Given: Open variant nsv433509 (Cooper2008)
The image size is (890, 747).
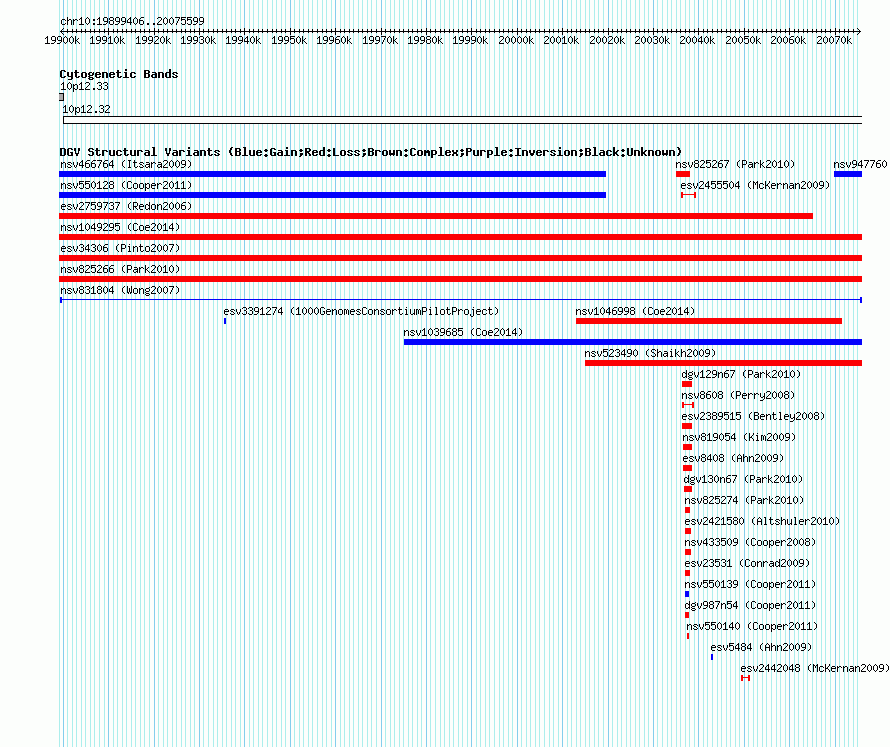Looking at the screenshot, I should point(750,542).
